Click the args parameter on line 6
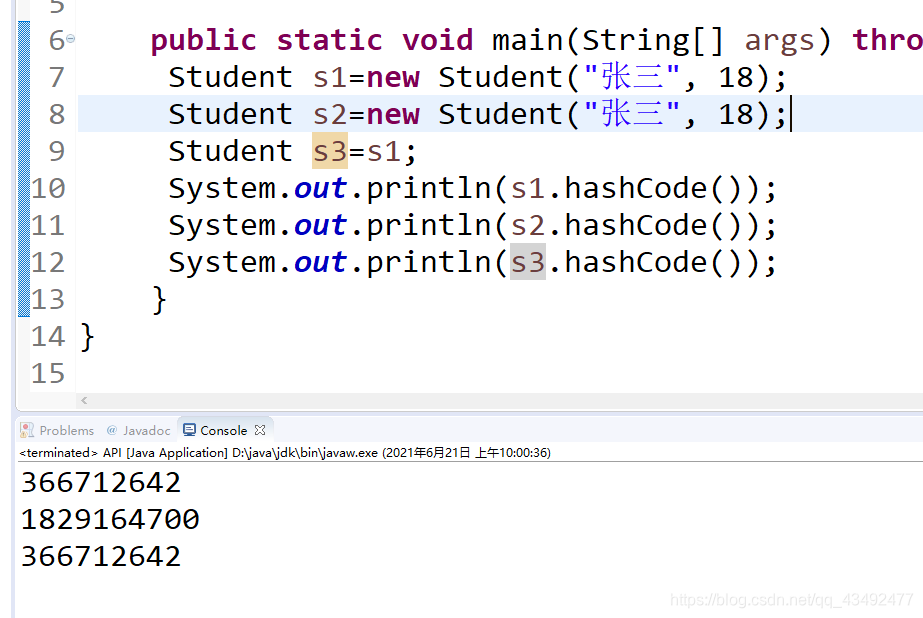 (x=779, y=42)
